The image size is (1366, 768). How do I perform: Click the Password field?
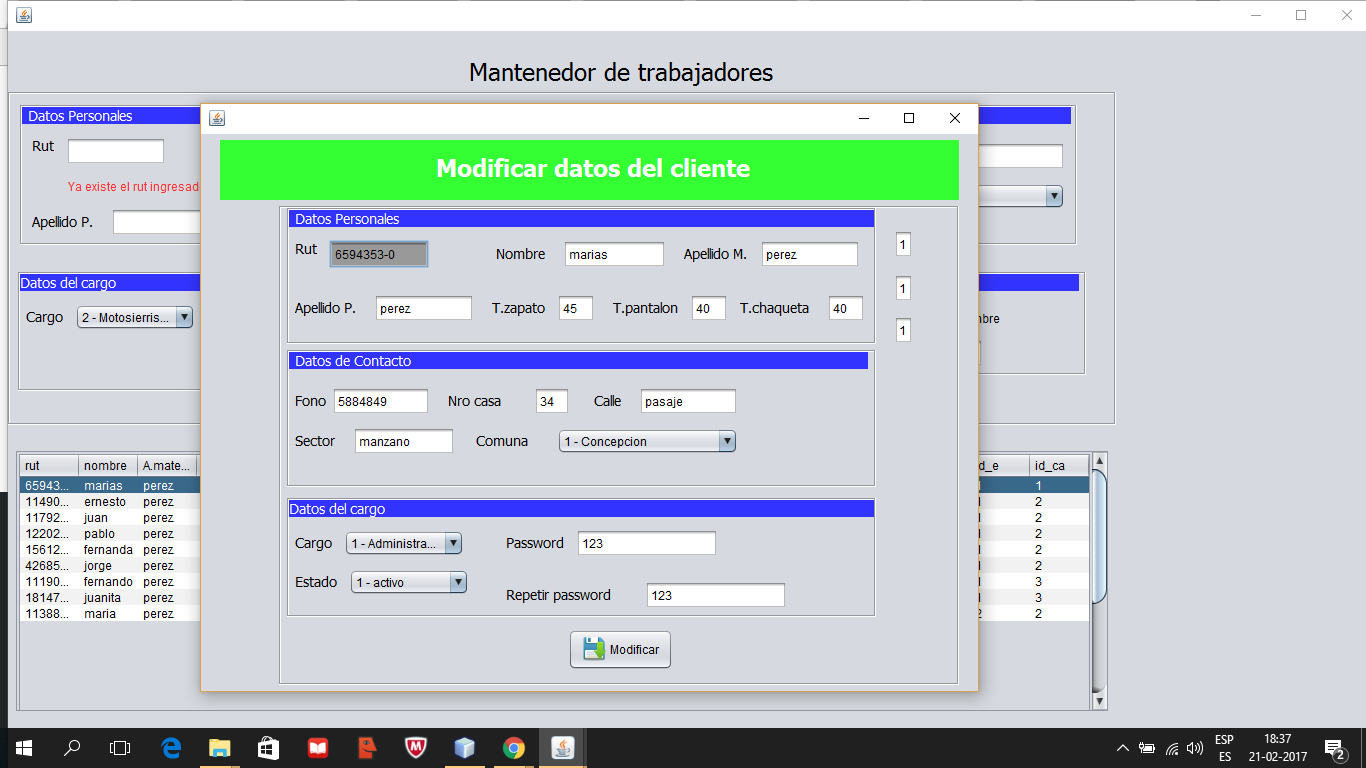pyautogui.click(x=647, y=543)
